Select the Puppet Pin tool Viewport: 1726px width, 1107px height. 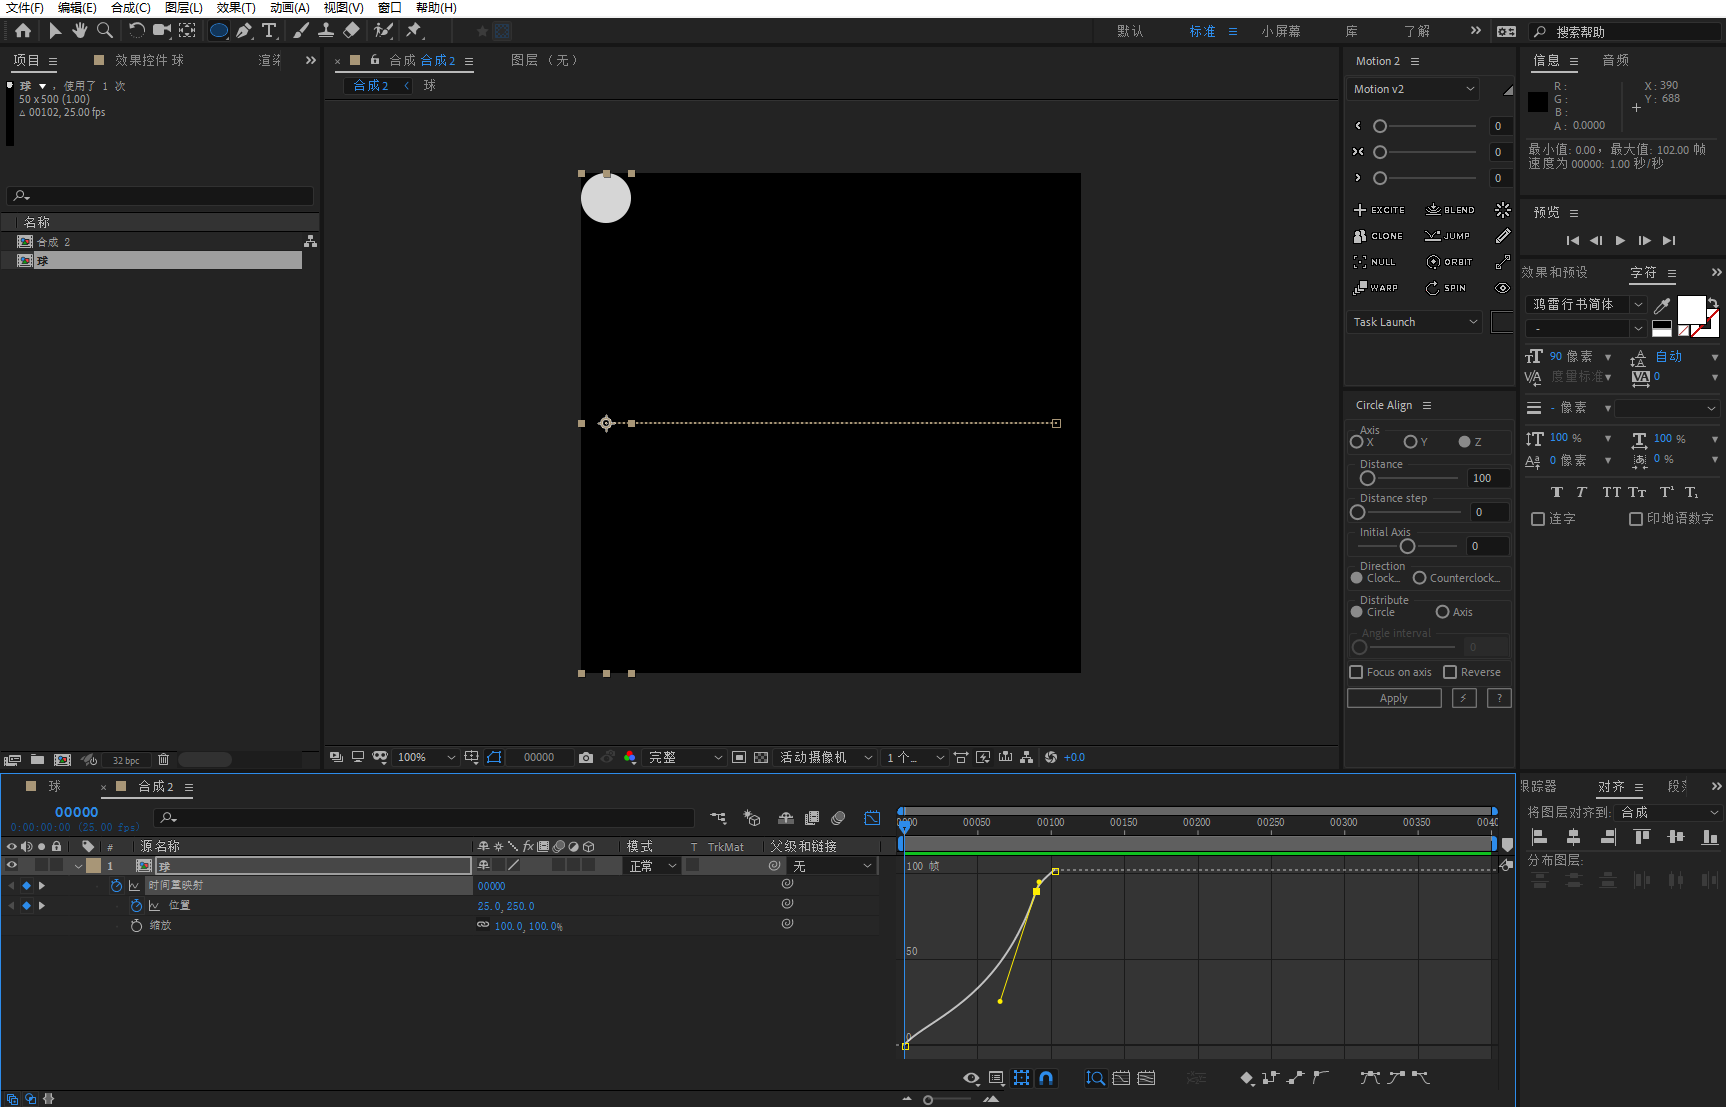(414, 31)
